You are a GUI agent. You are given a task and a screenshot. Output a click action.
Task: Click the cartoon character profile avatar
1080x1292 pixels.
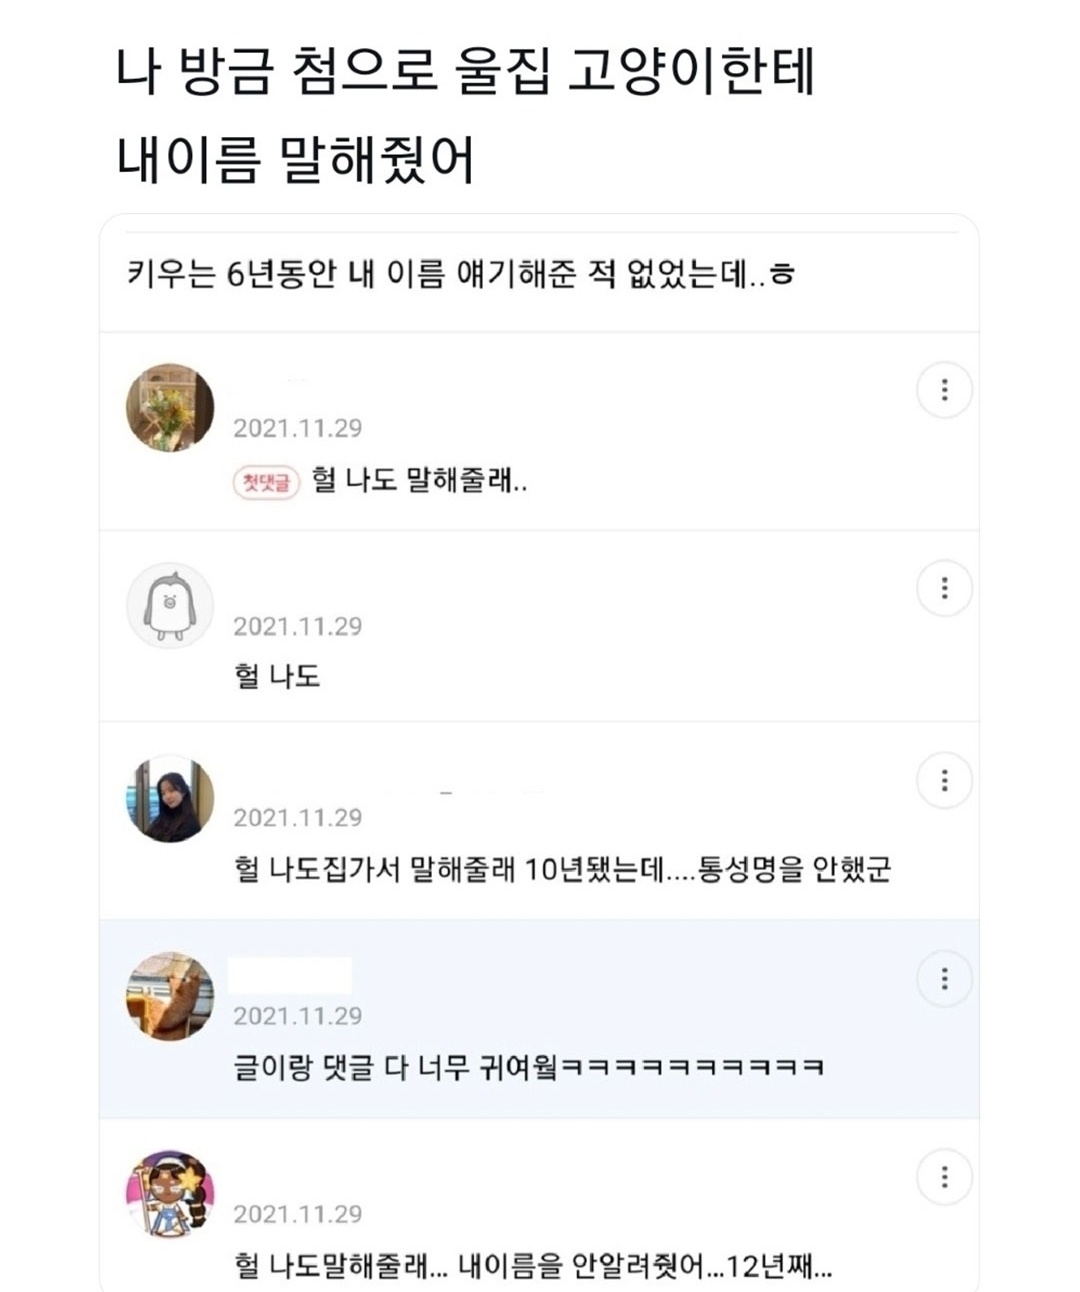pos(170,1194)
